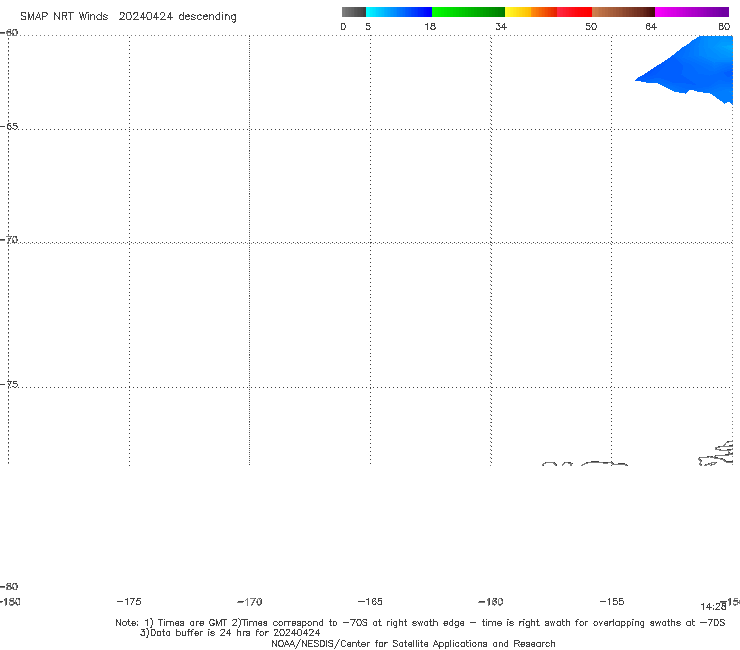Click the '-70' latitude axis label
Screen dimensions: 740x650
pyautogui.click(x=9, y=240)
